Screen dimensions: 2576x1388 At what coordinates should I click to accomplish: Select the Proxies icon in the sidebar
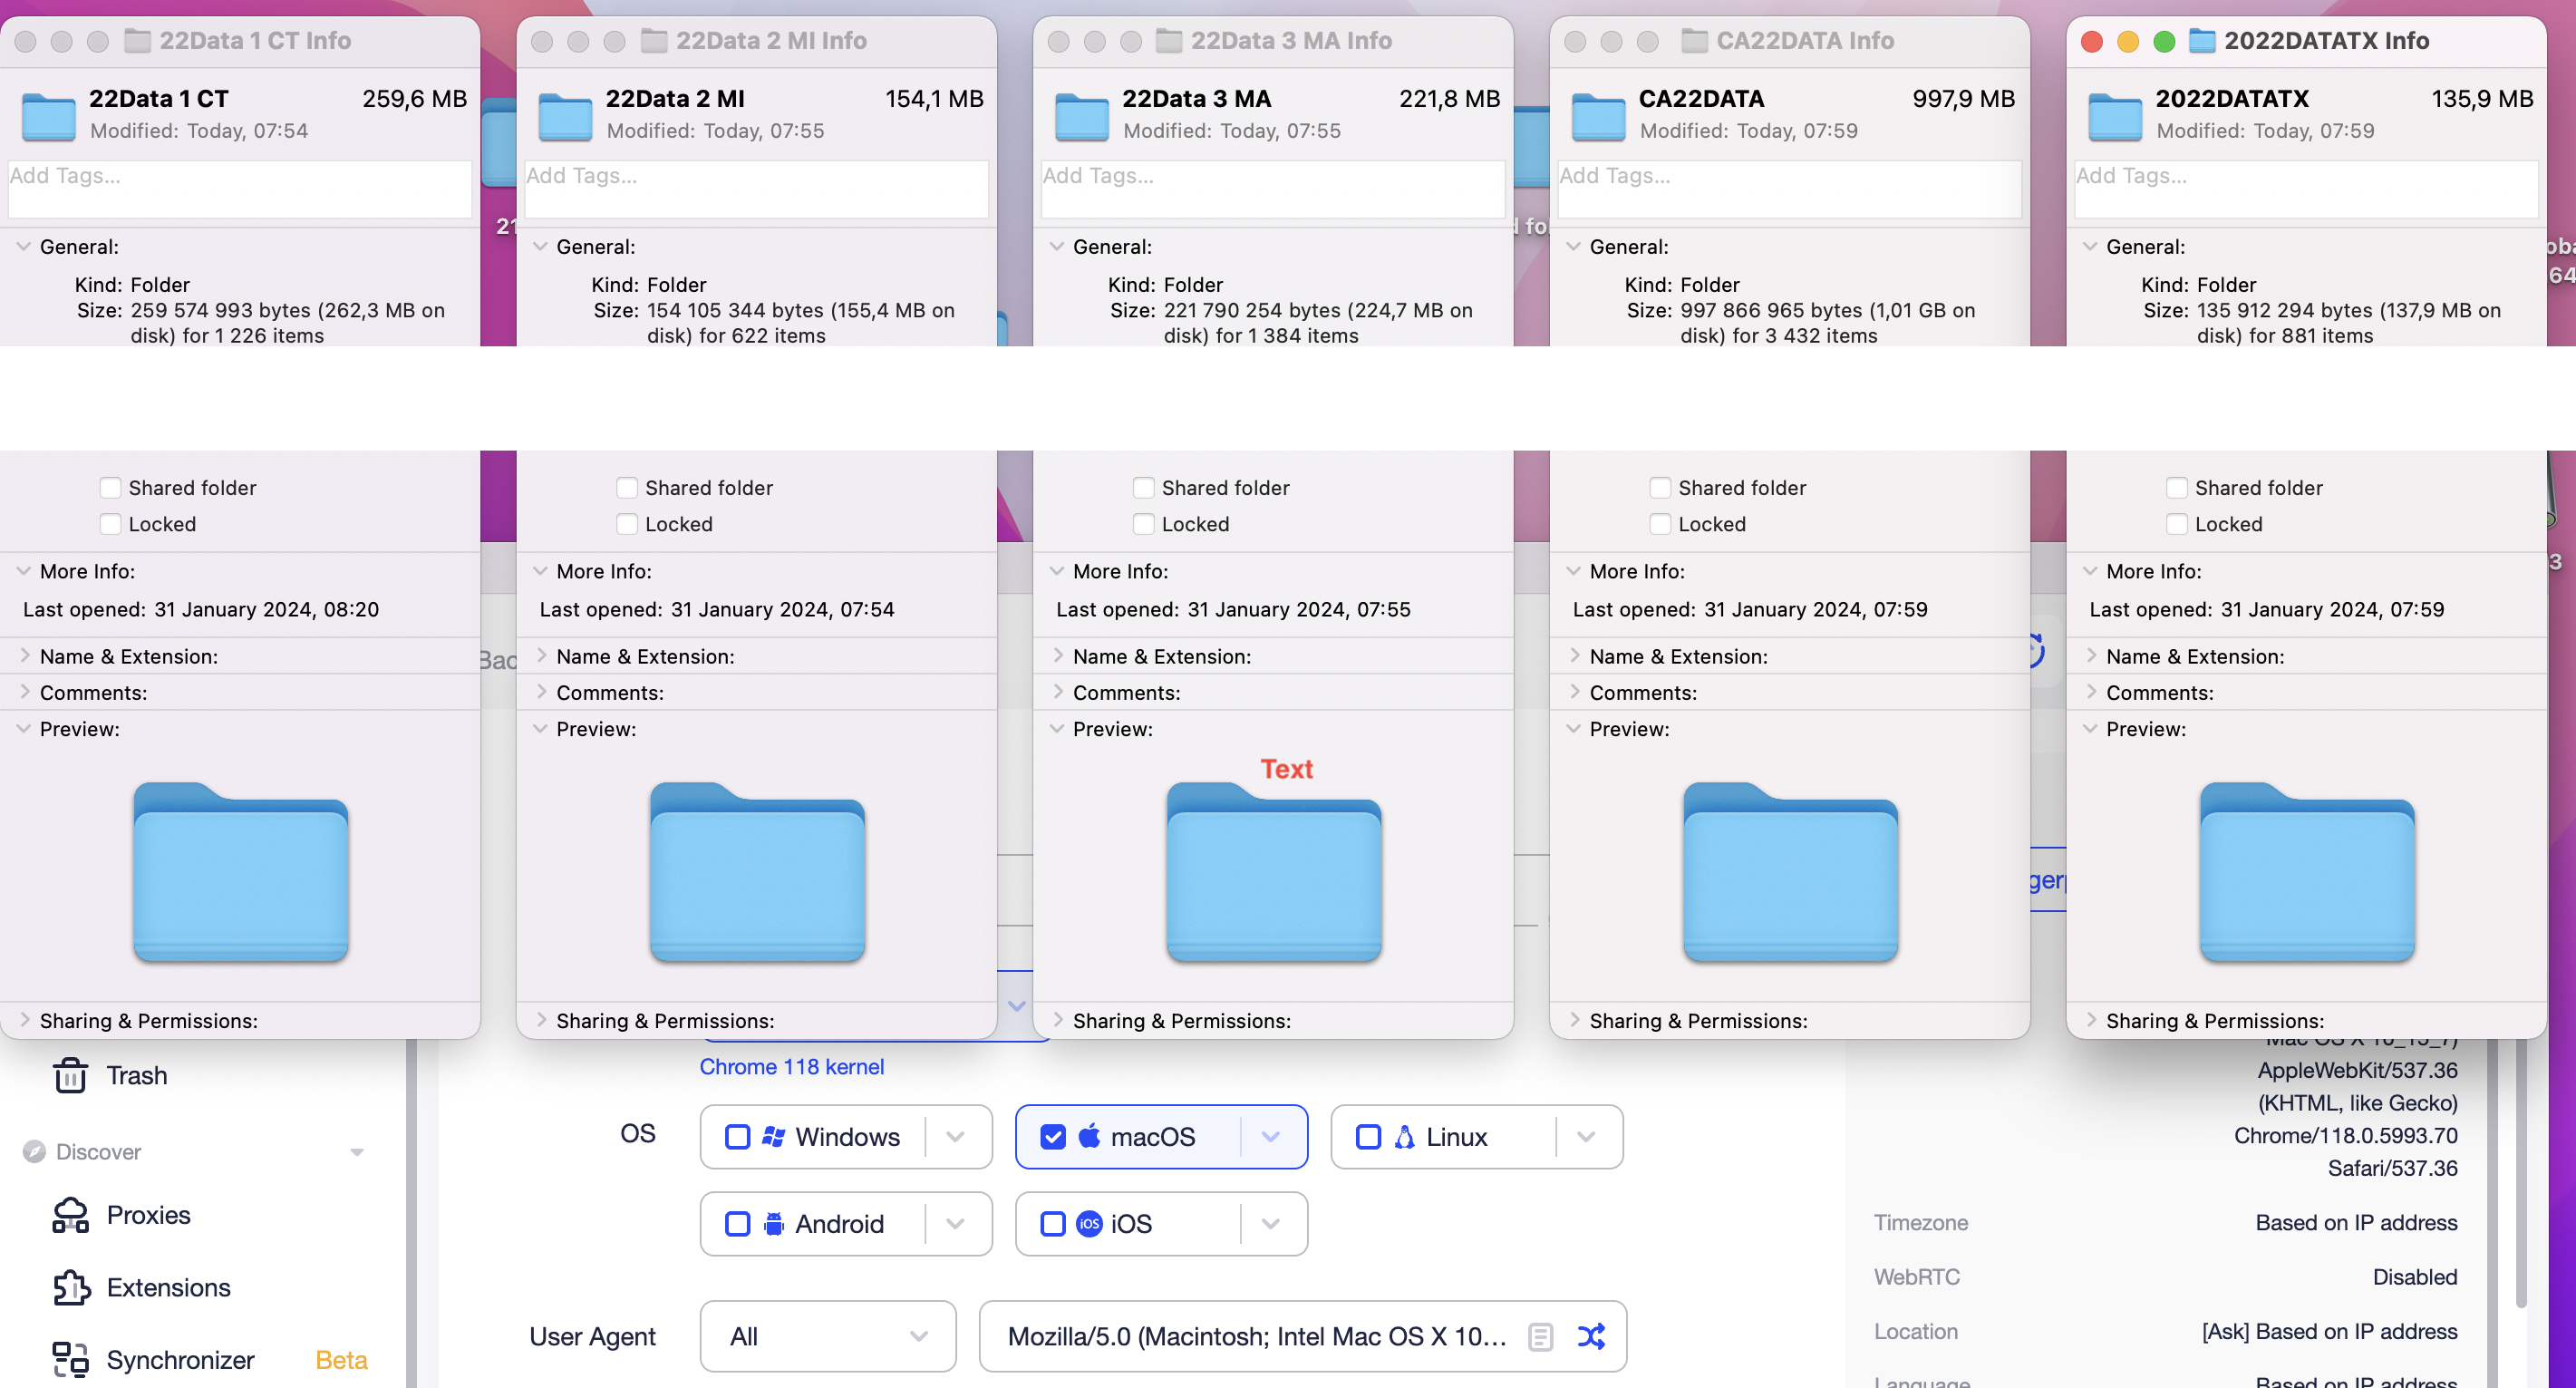click(70, 1214)
